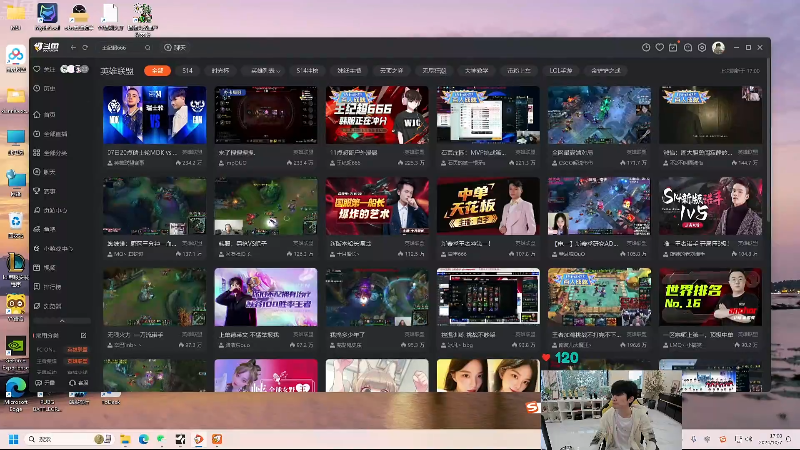The width and height of the screenshot is (800, 450).
Task: Click the 客服 headset icon in sidebar
Action: tap(79, 383)
